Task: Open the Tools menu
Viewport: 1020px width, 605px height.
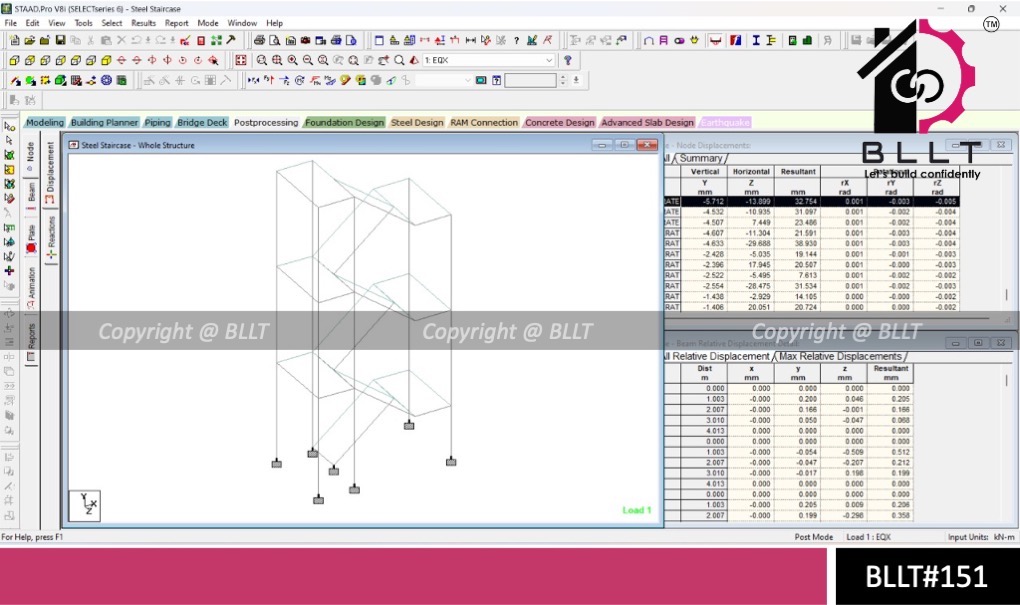Action: tap(83, 23)
